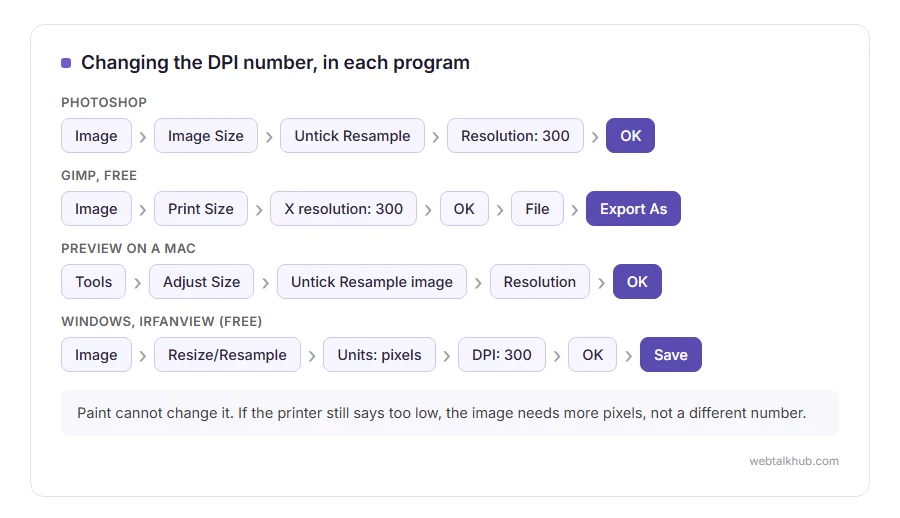Click the File chip
900x518 pixels.
(537, 208)
